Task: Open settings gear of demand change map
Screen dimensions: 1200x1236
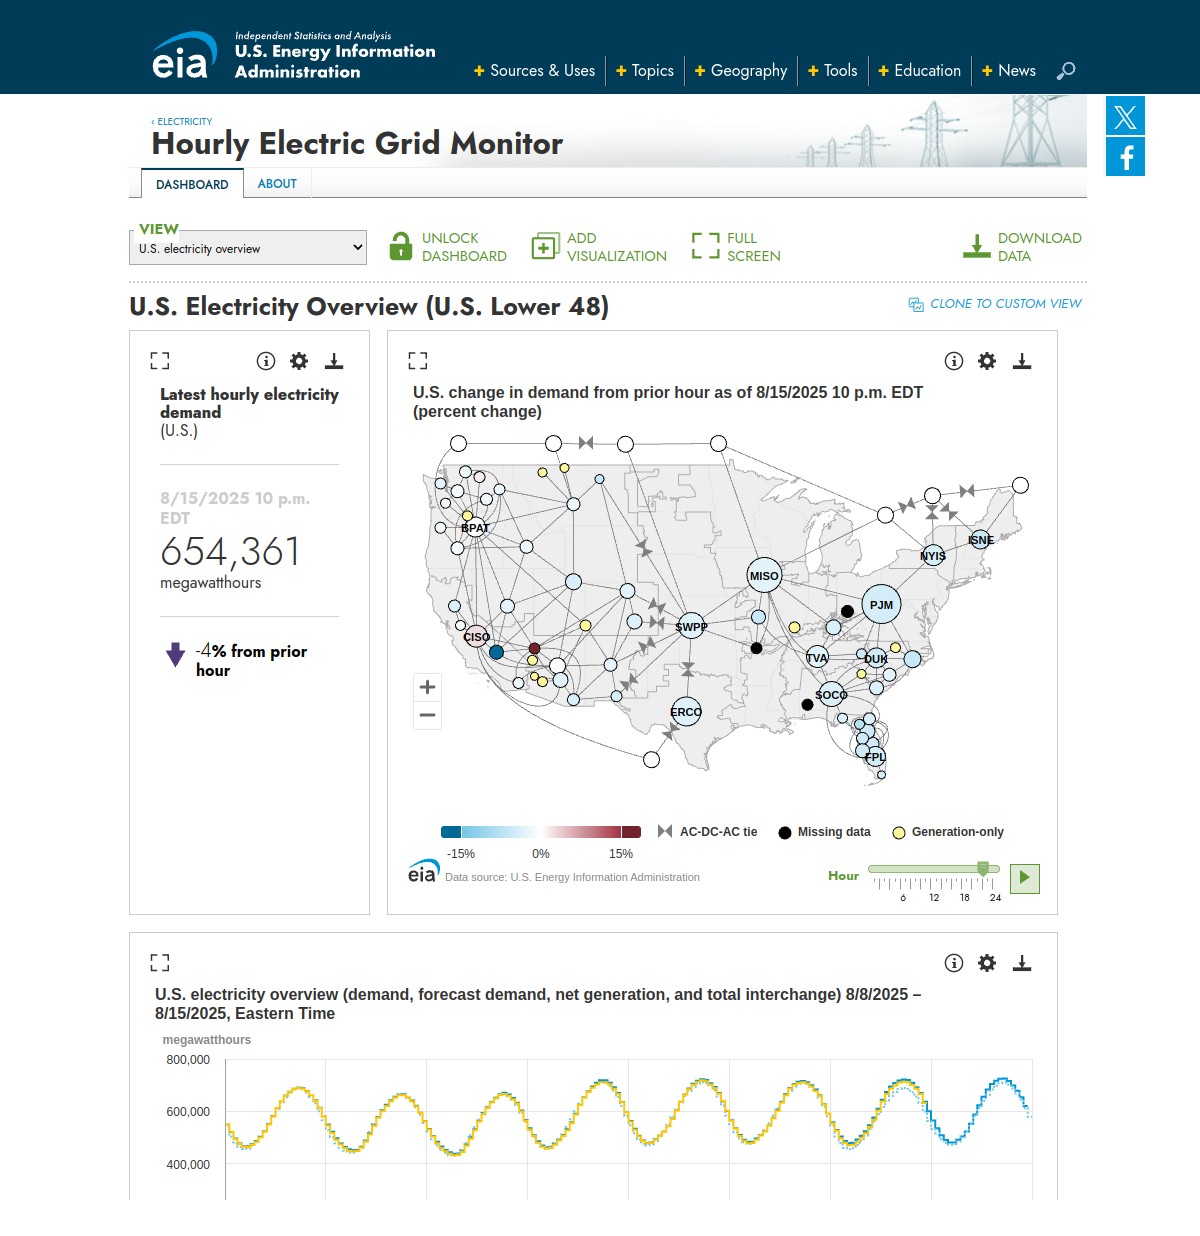Action: tap(987, 361)
